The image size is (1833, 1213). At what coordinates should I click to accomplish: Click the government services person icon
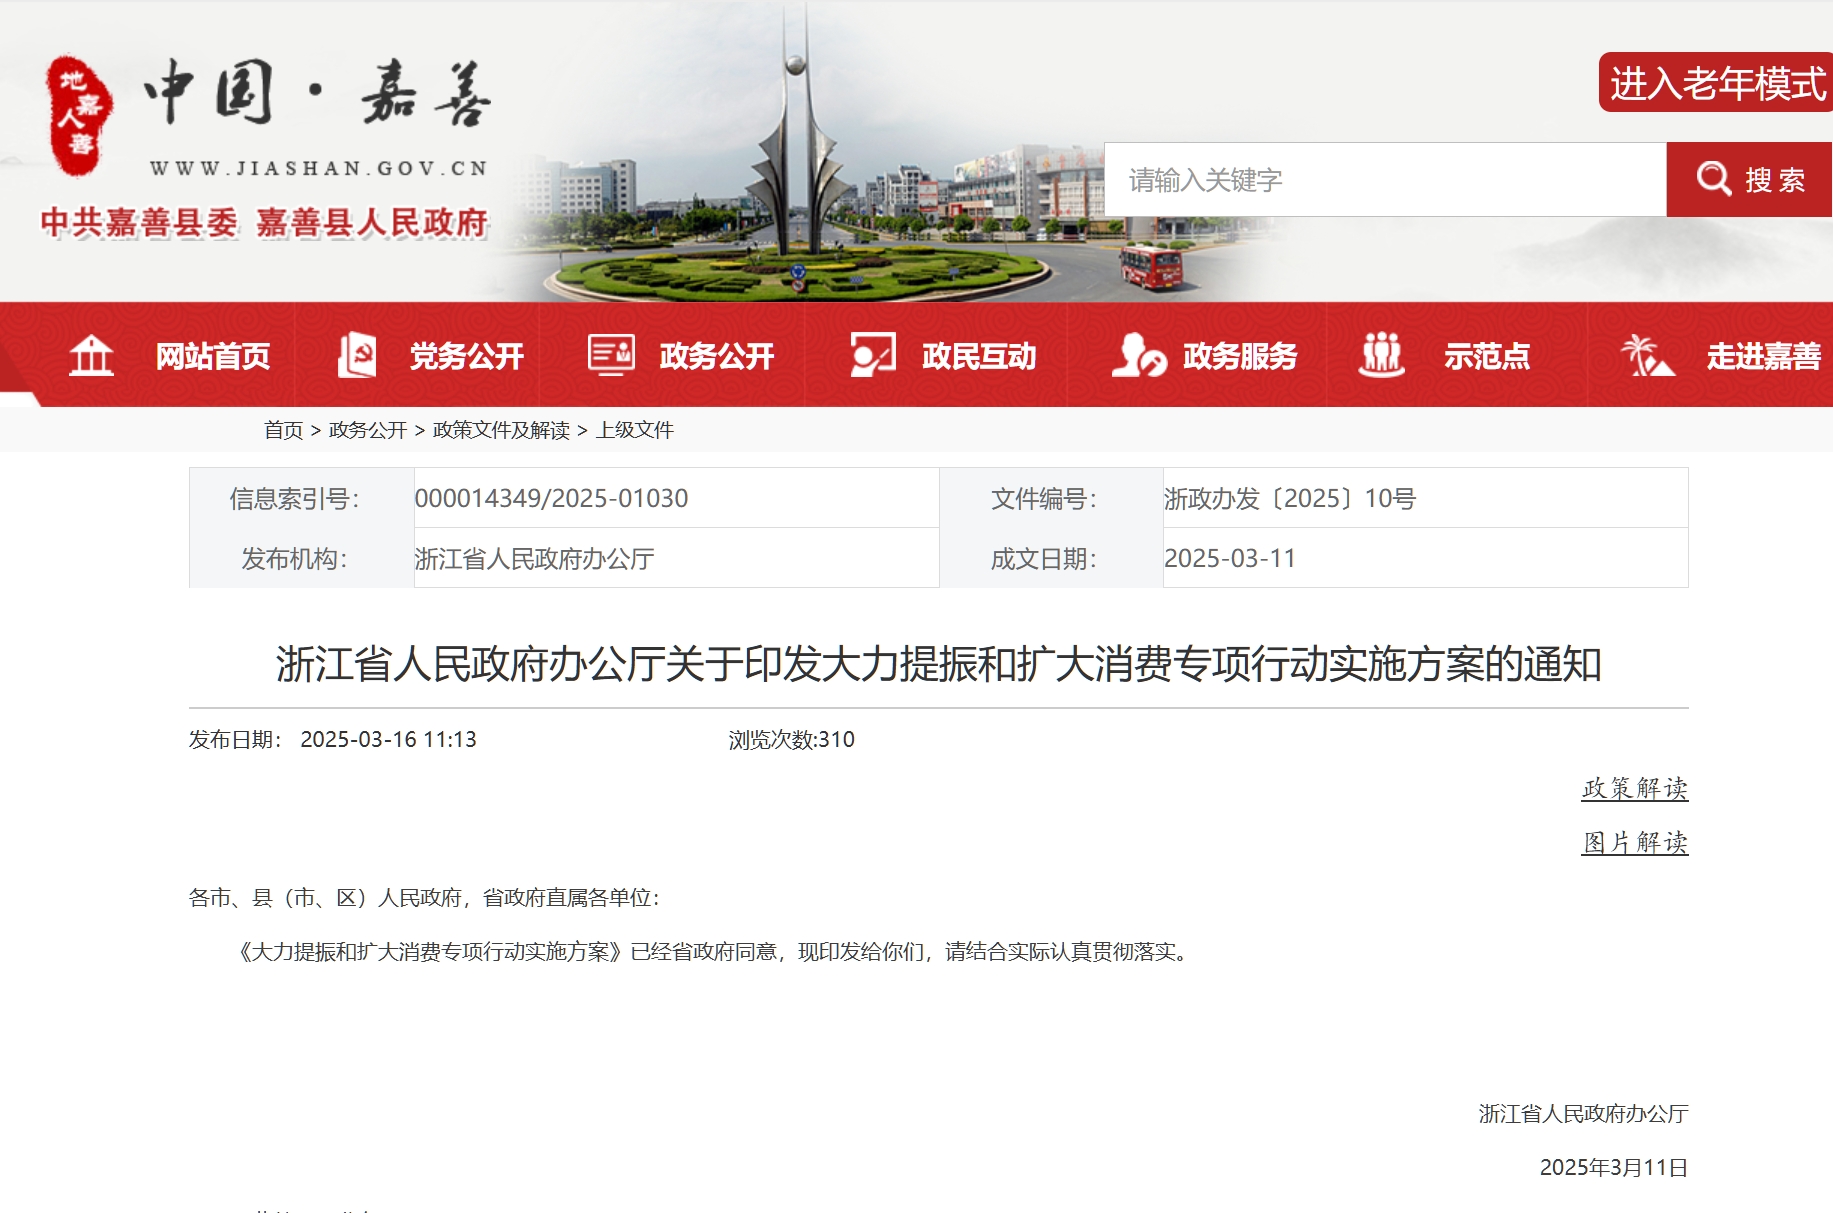(1138, 355)
